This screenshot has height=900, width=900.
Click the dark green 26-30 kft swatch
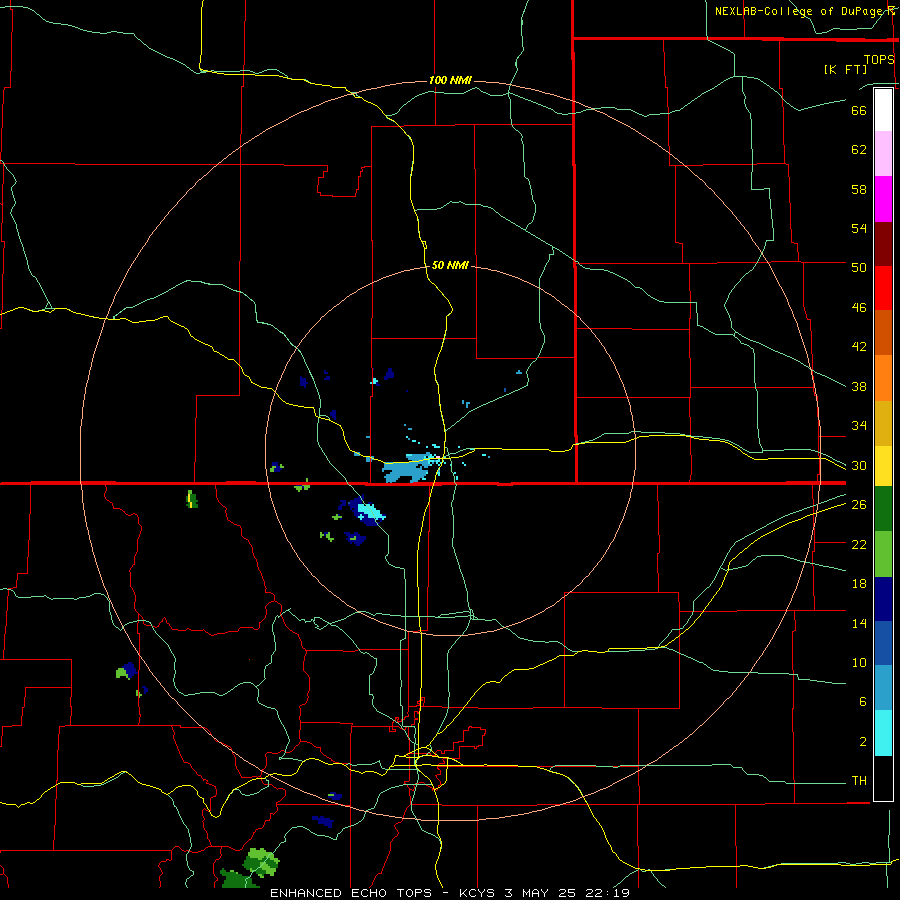[x=883, y=509]
